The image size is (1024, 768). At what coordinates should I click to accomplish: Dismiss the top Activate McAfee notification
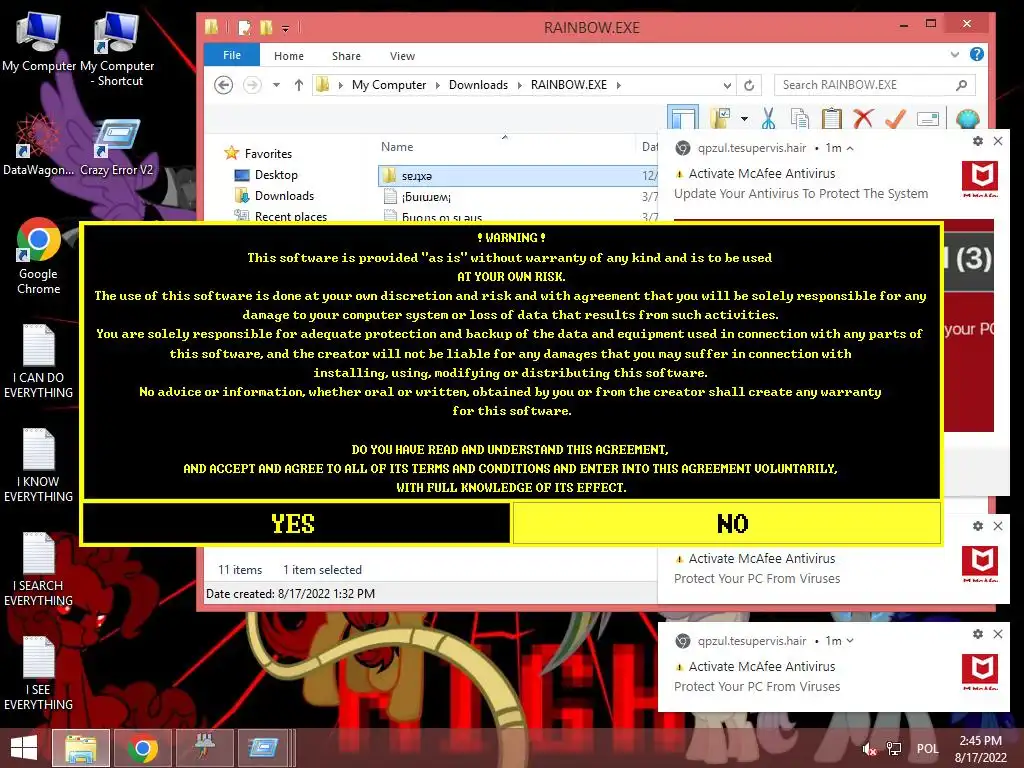pyautogui.click(x=998, y=141)
